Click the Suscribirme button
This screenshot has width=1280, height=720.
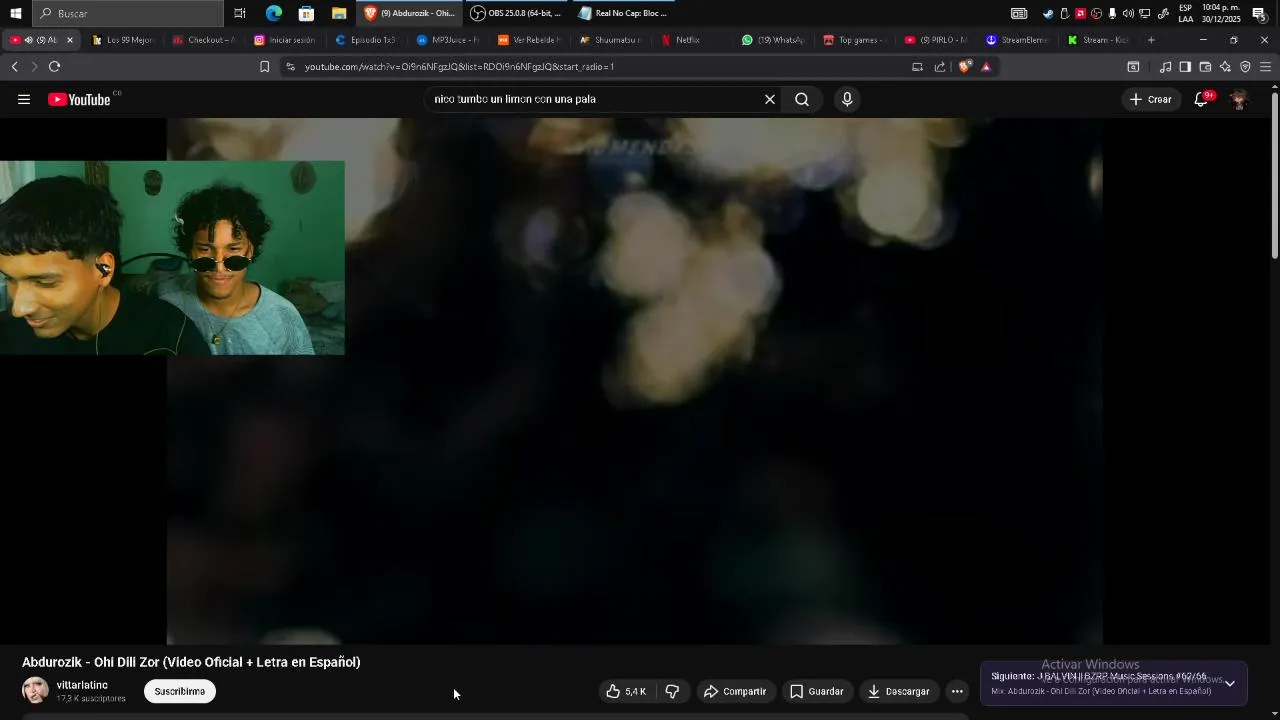tap(179, 691)
